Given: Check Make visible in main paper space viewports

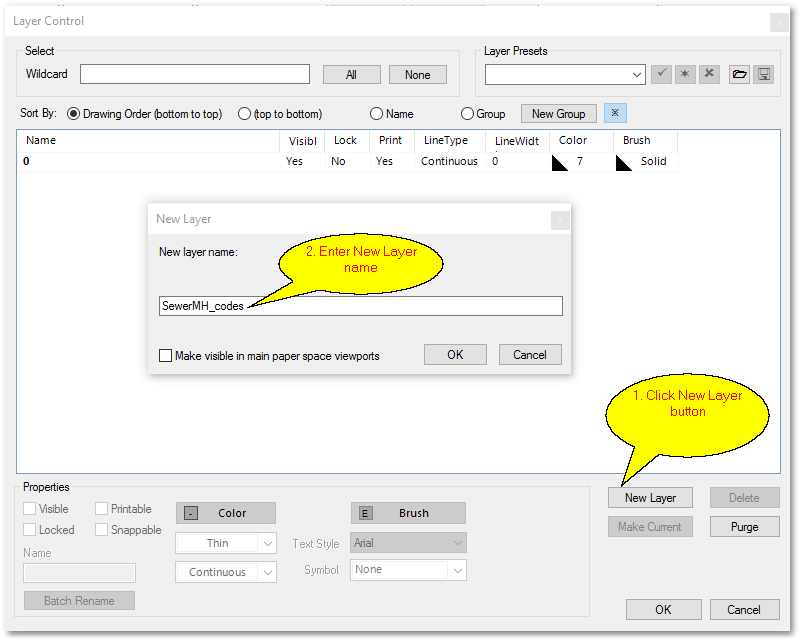Looking at the screenshot, I should pos(166,355).
